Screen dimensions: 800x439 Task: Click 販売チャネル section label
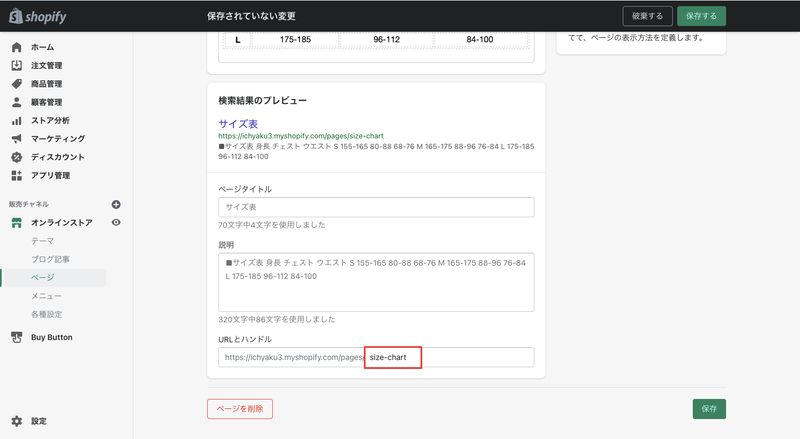tap(29, 204)
